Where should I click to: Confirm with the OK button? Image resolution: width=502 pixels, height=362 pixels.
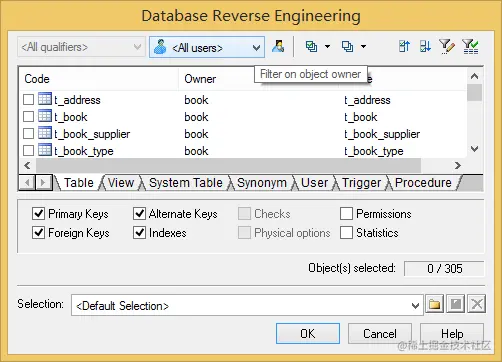pyautogui.click(x=308, y=333)
